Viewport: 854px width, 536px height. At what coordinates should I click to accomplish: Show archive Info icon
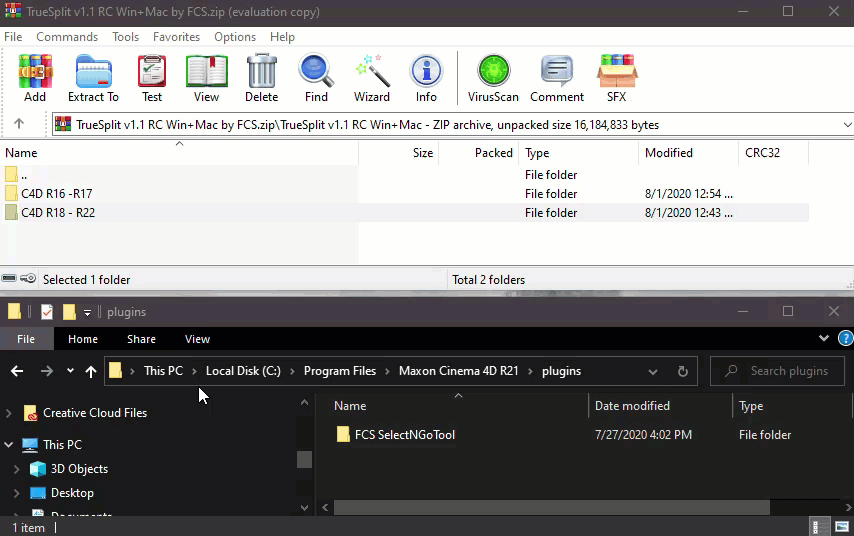[x=426, y=71]
